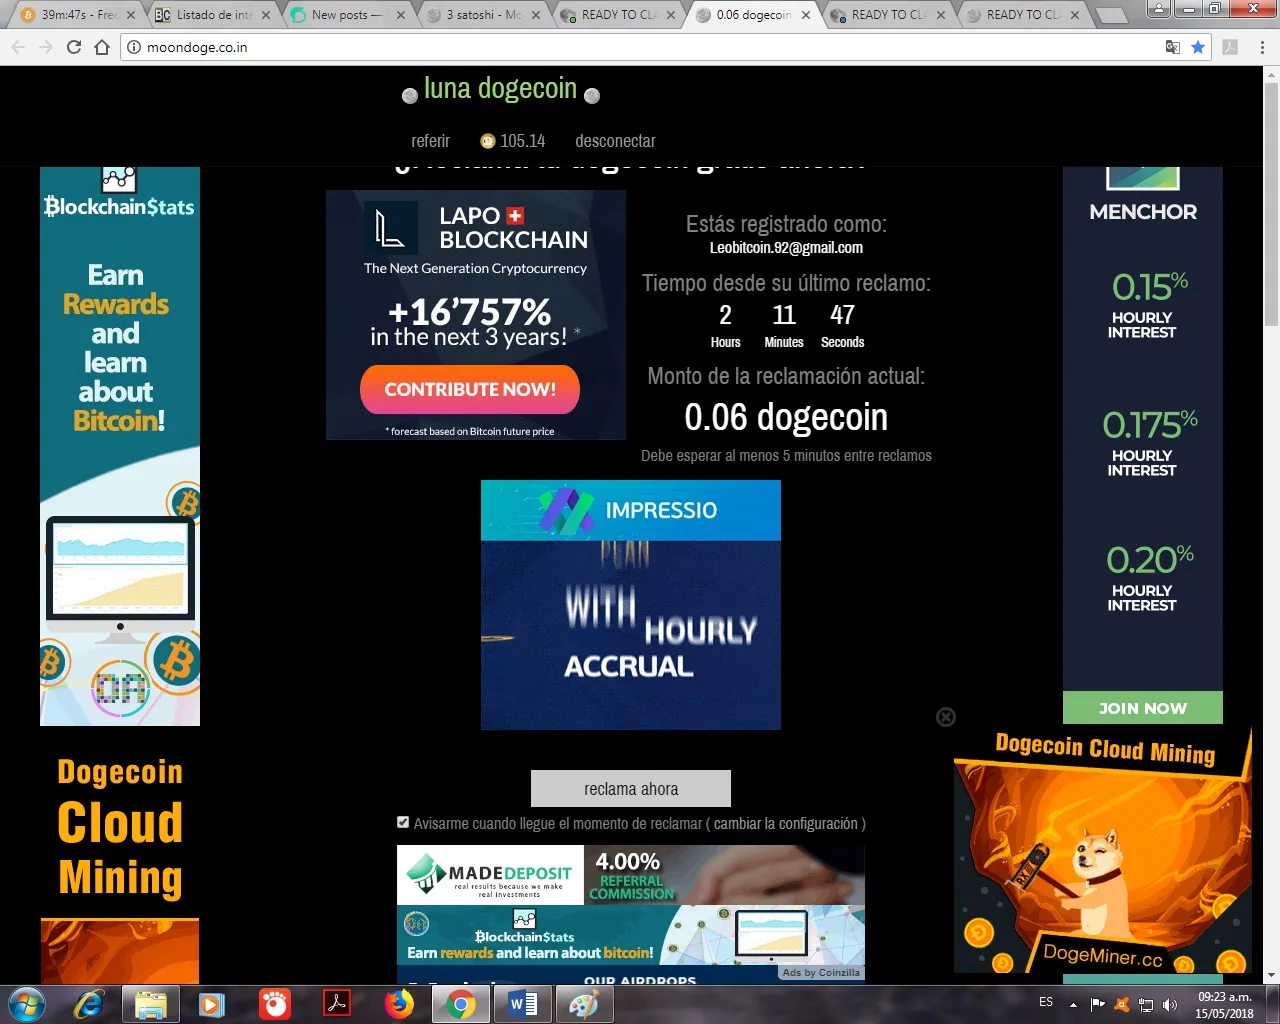1280x1024 pixels.
Task: Open the 'referir' link
Action: tap(431, 141)
